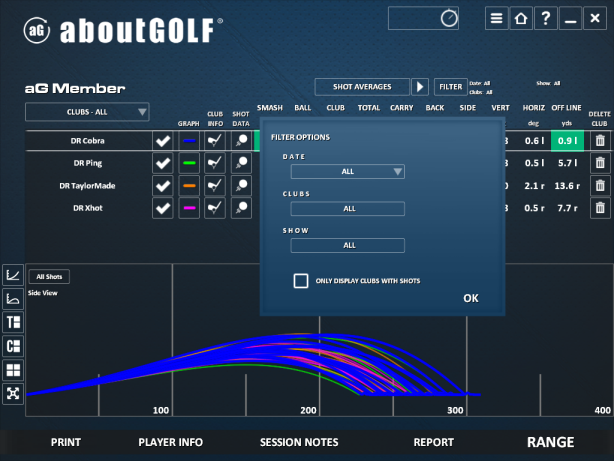
Task: Open the Date filter dropdown
Action: 348,172
